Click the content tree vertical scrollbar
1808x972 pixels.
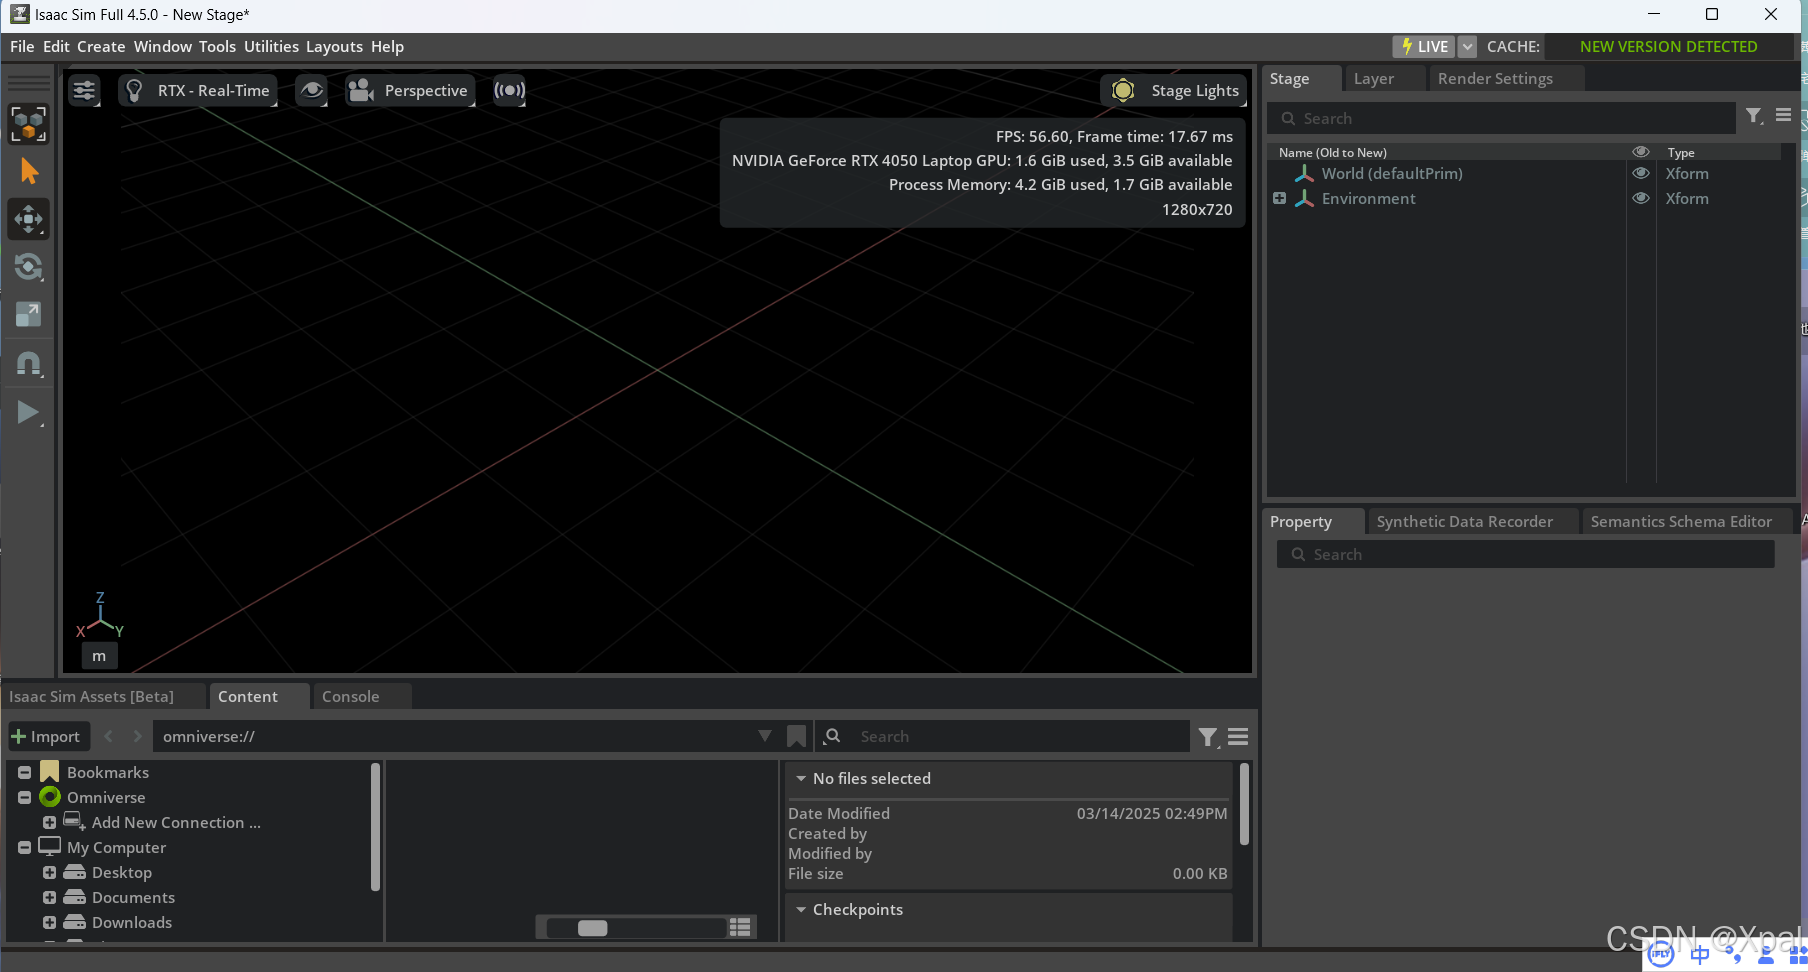pos(375,827)
